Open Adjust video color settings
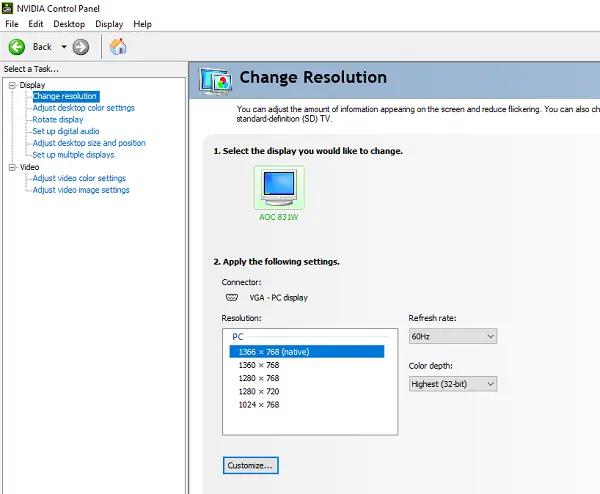The image size is (600, 494). click(79, 178)
